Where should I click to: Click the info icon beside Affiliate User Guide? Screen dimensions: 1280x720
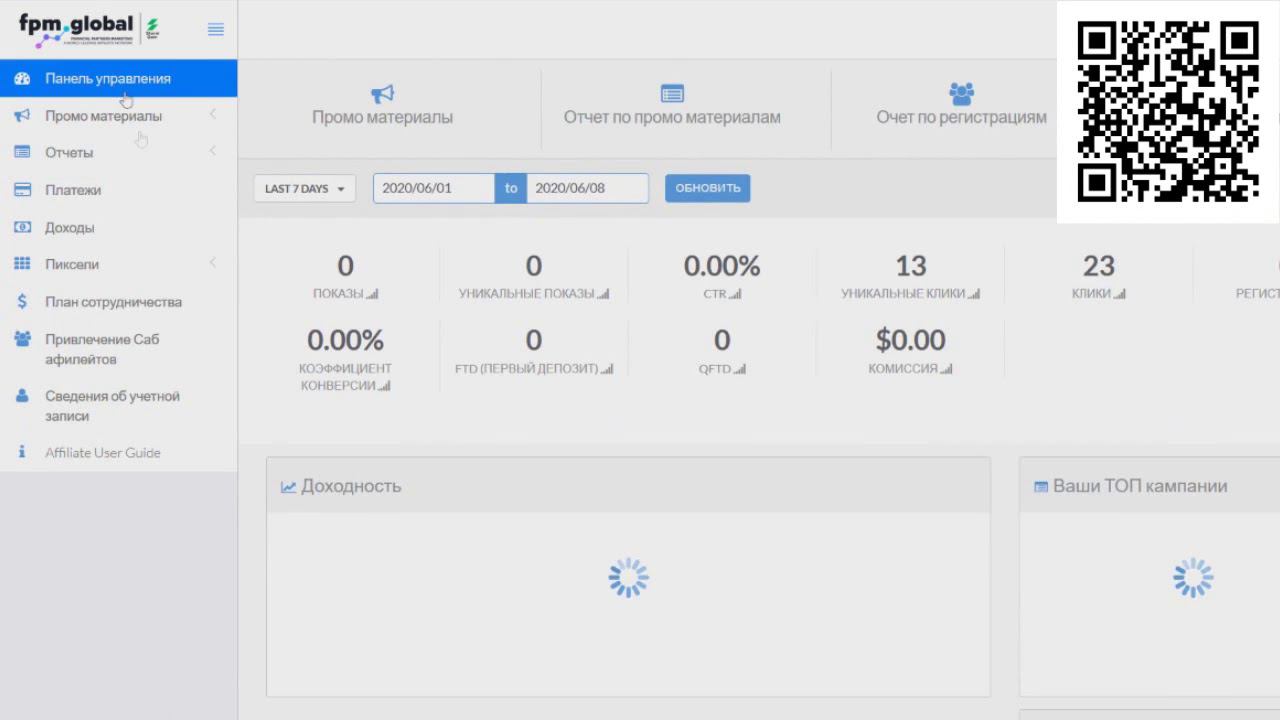[22, 452]
